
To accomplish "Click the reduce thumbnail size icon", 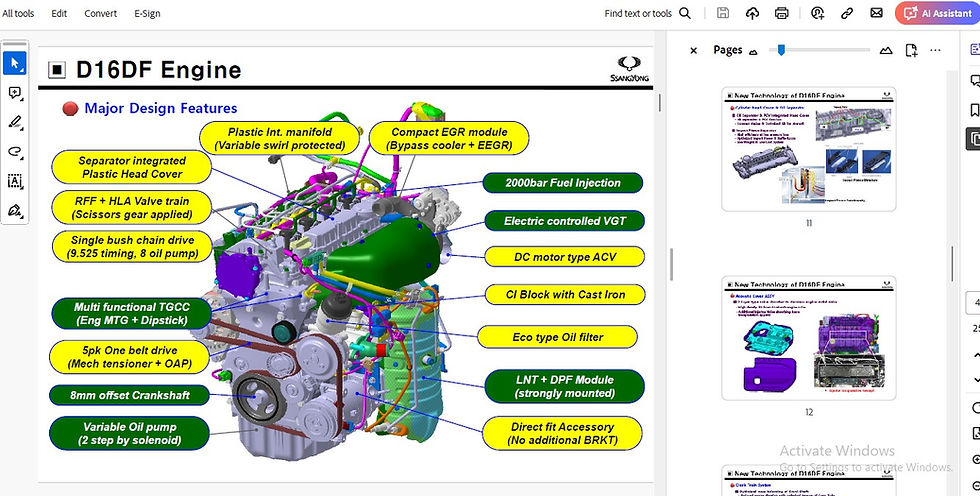I will 753,52.
